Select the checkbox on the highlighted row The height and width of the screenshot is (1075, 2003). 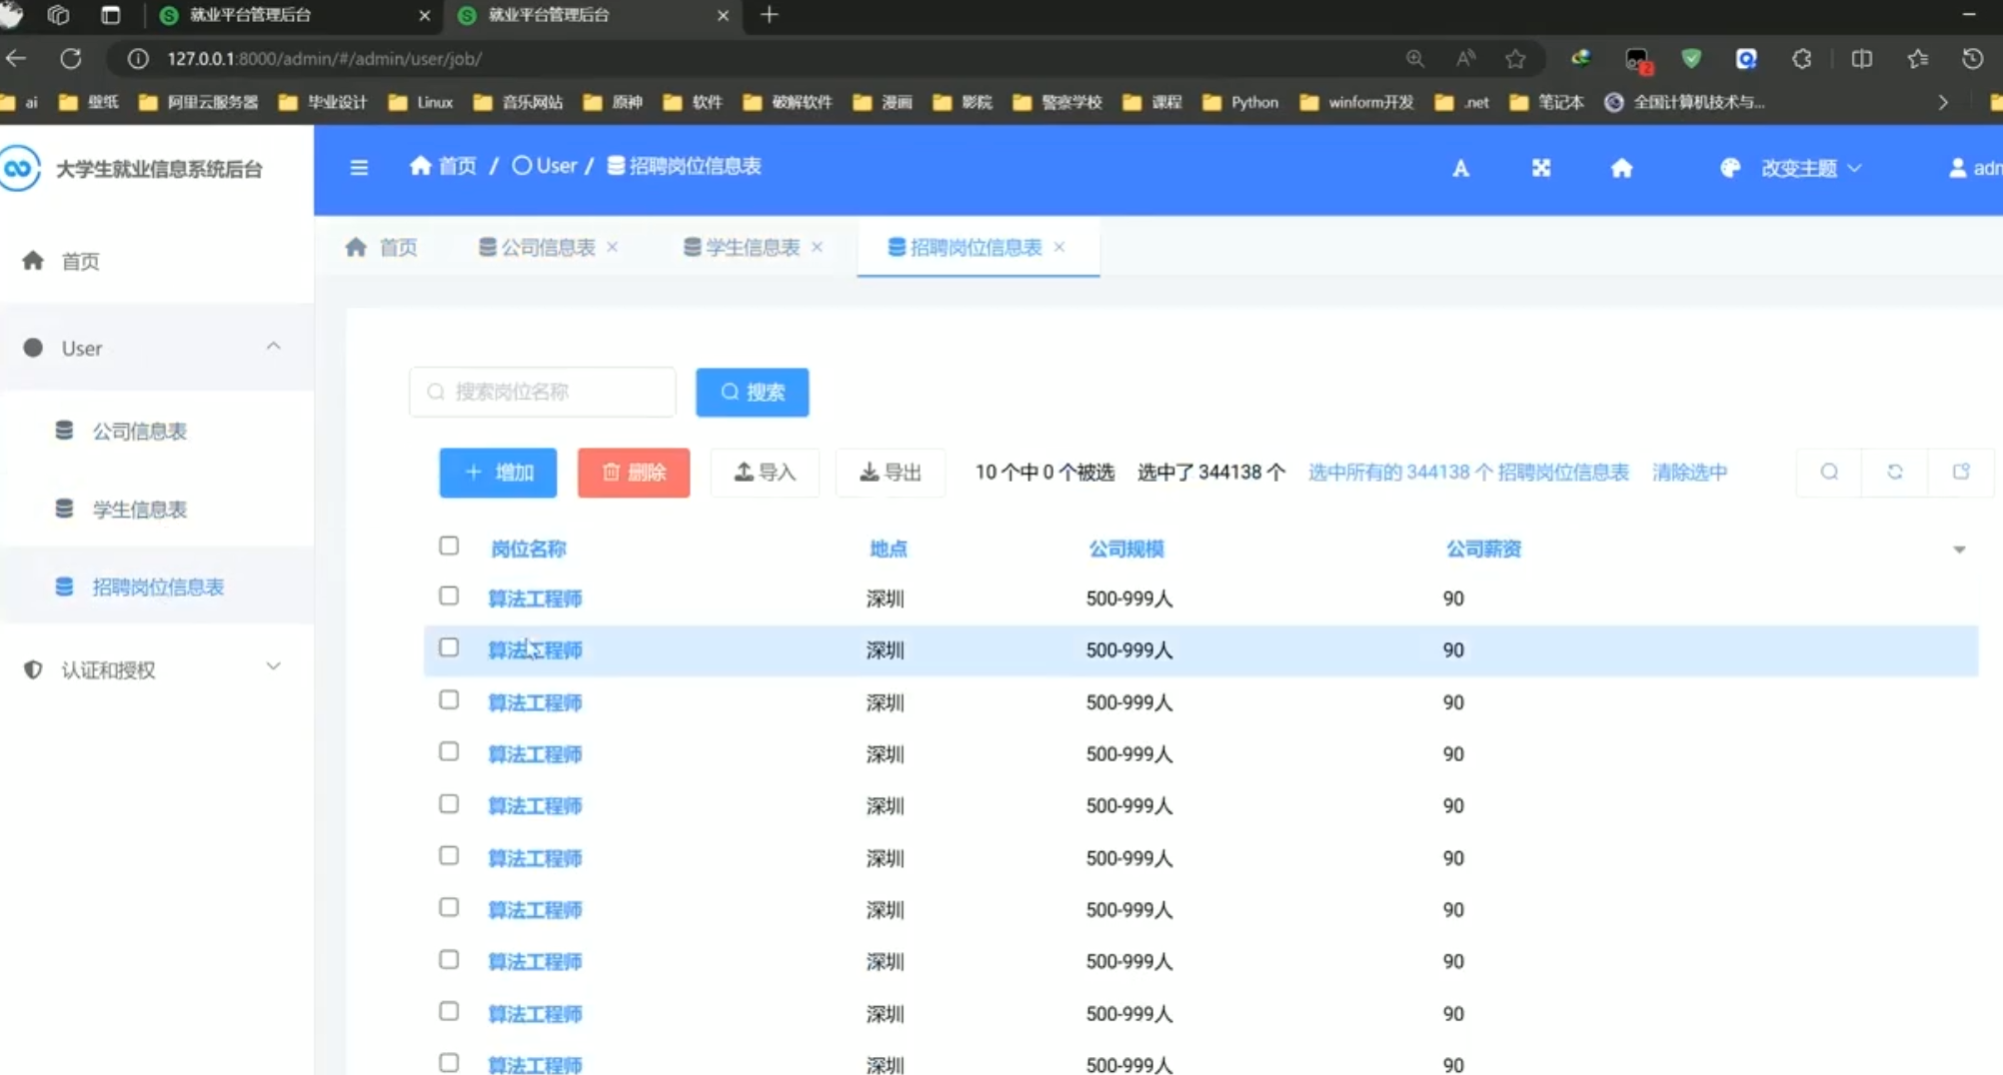[449, 648]
